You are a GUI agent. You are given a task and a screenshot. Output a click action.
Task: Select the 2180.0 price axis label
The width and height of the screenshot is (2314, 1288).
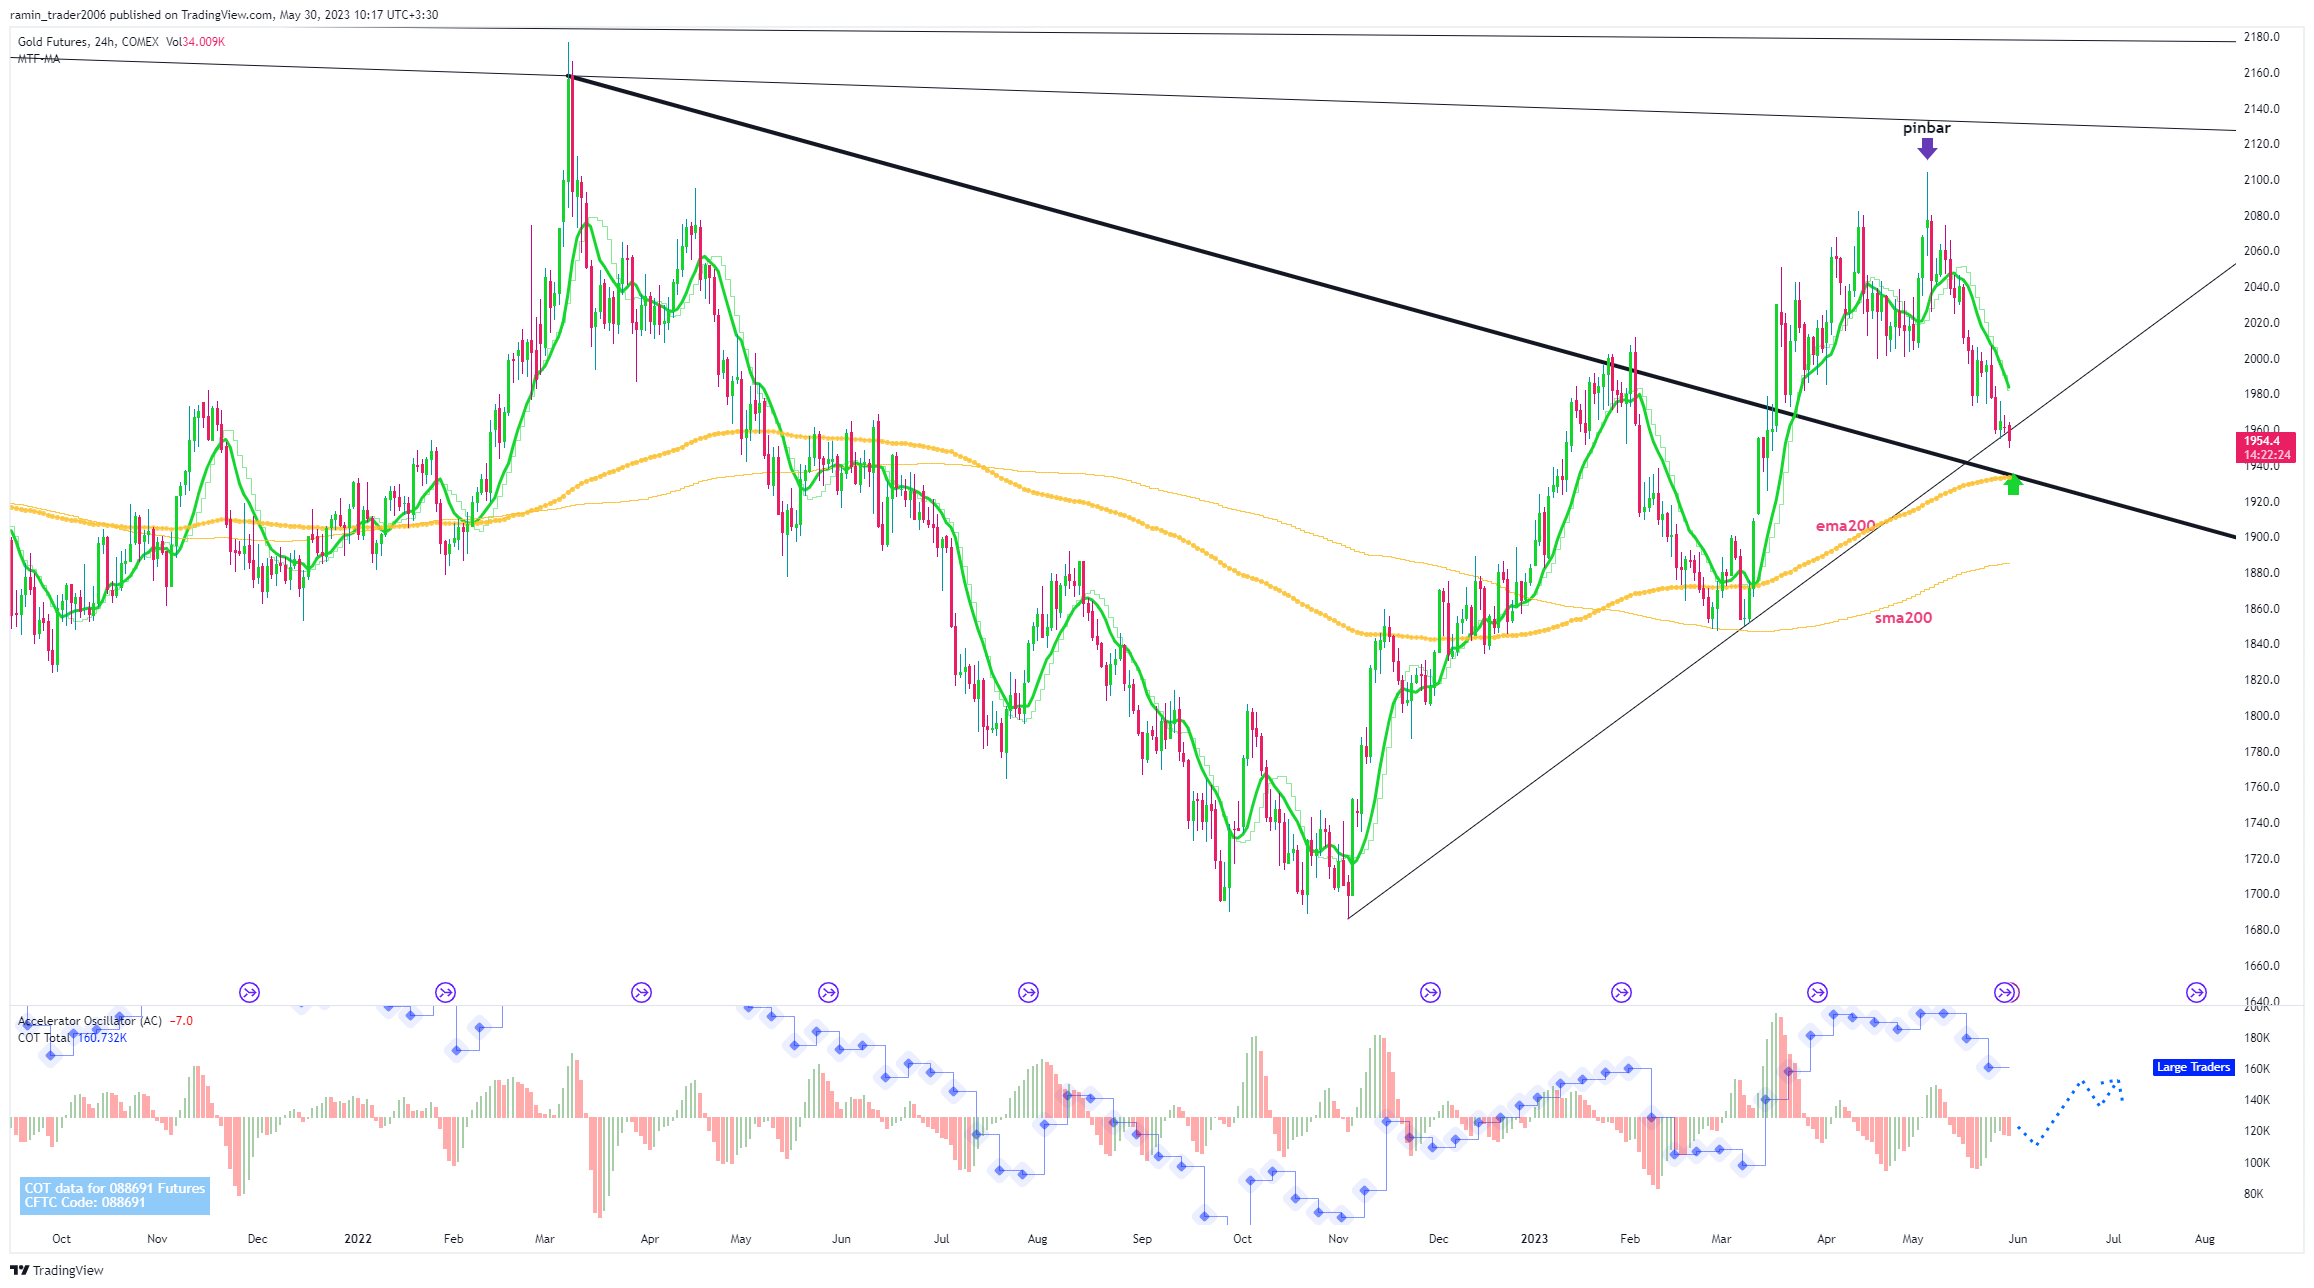(x=2262, y=37)
